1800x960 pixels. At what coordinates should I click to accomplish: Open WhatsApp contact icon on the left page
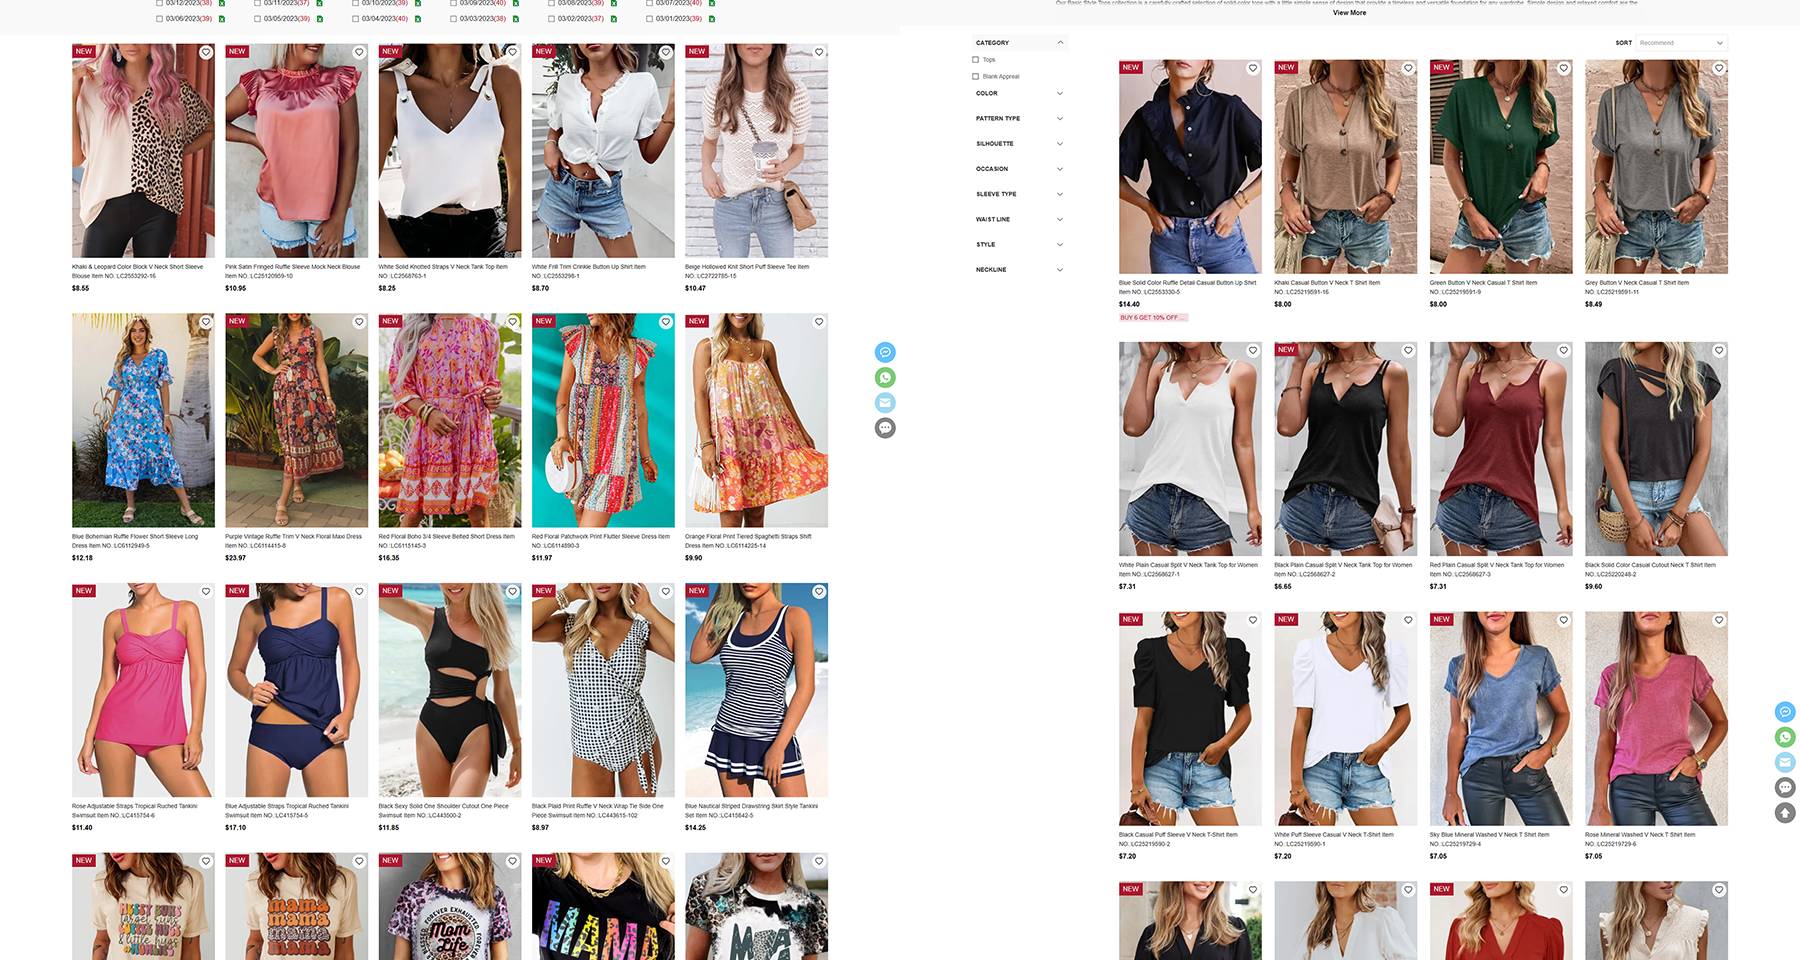[x=885, y=377]
